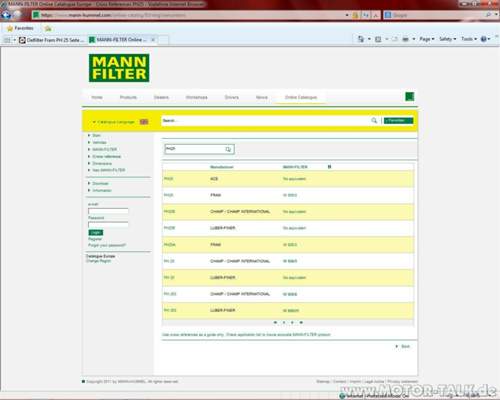Switch to the Oelfilter Fram PH 25 tab
500x400 pixels.
tap(52, 40)
